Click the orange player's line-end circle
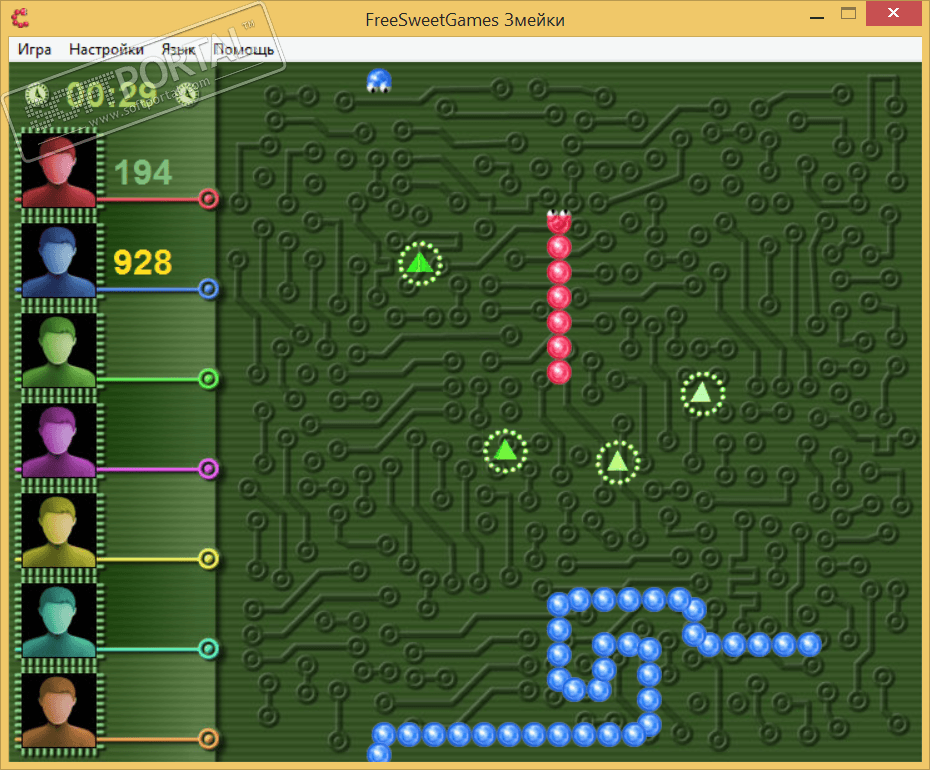The image size is (930, 770). tap(208, 739)
